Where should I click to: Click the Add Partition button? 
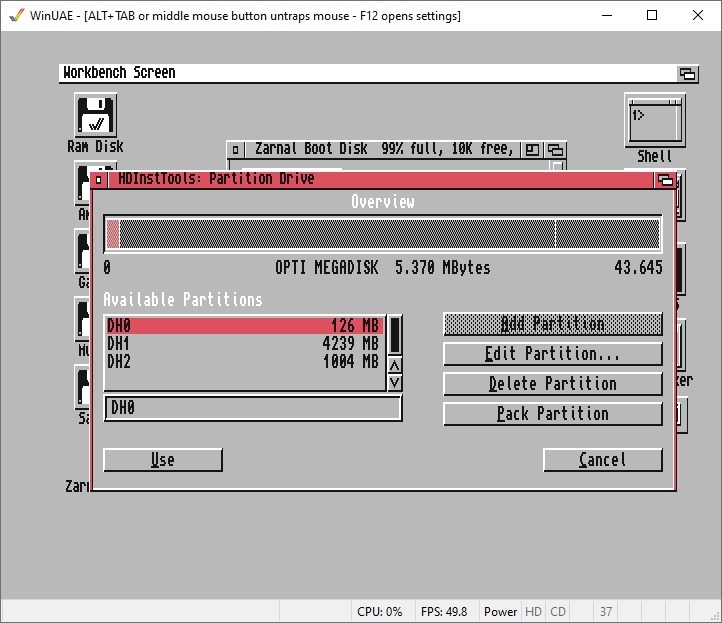point(553,324)
